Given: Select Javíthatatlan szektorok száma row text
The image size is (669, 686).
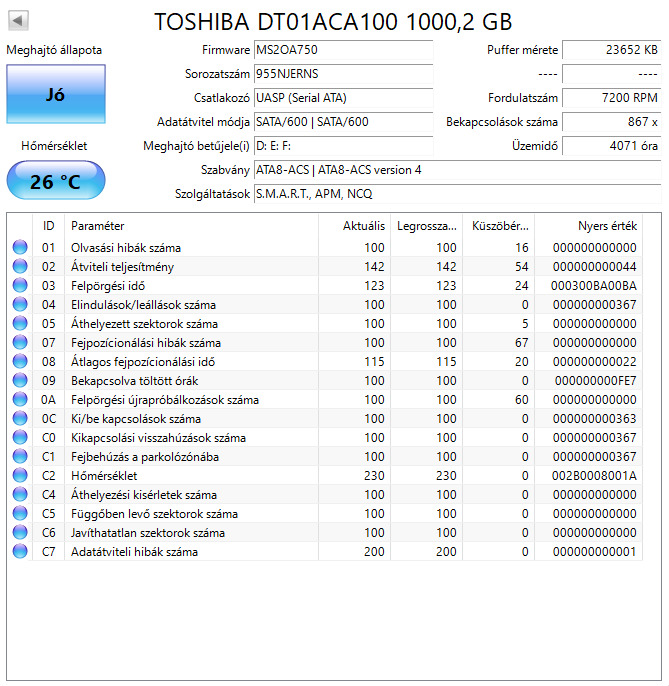Looking at the screenshot, I should (148, 533).
